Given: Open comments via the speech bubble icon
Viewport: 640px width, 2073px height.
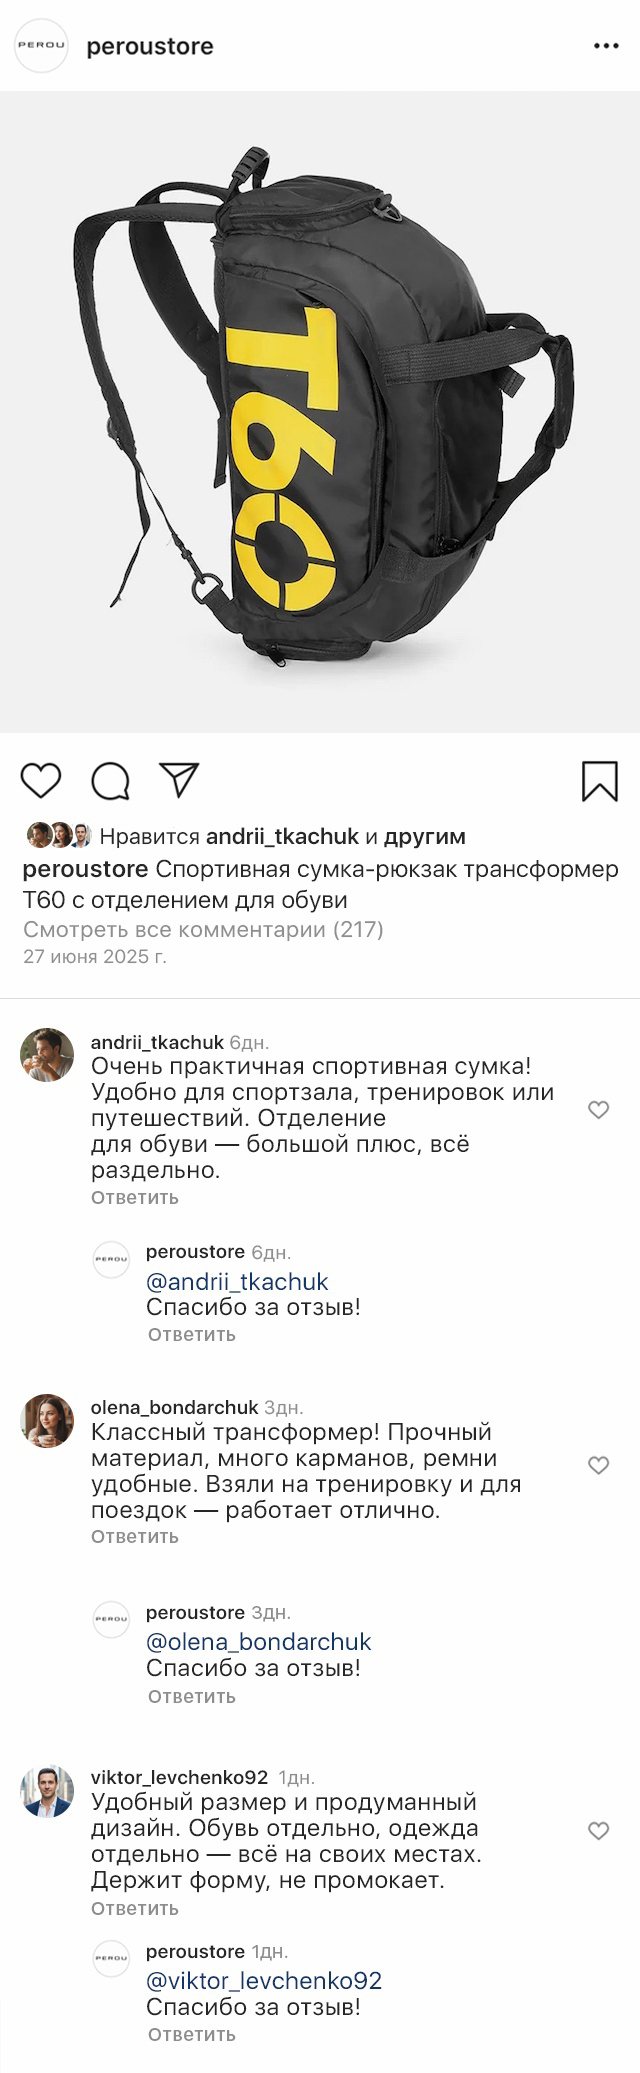Looking at the screenshot, I should click(x=110, y=782).
